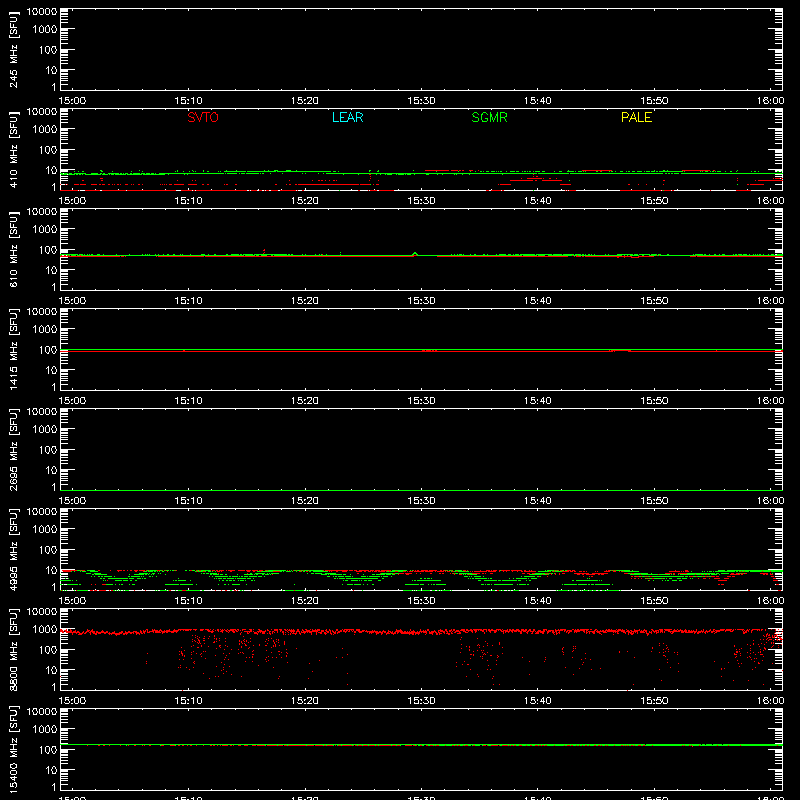
Task: Click 15:30 tick label below 4995 MHz panel
Action: 421,601
